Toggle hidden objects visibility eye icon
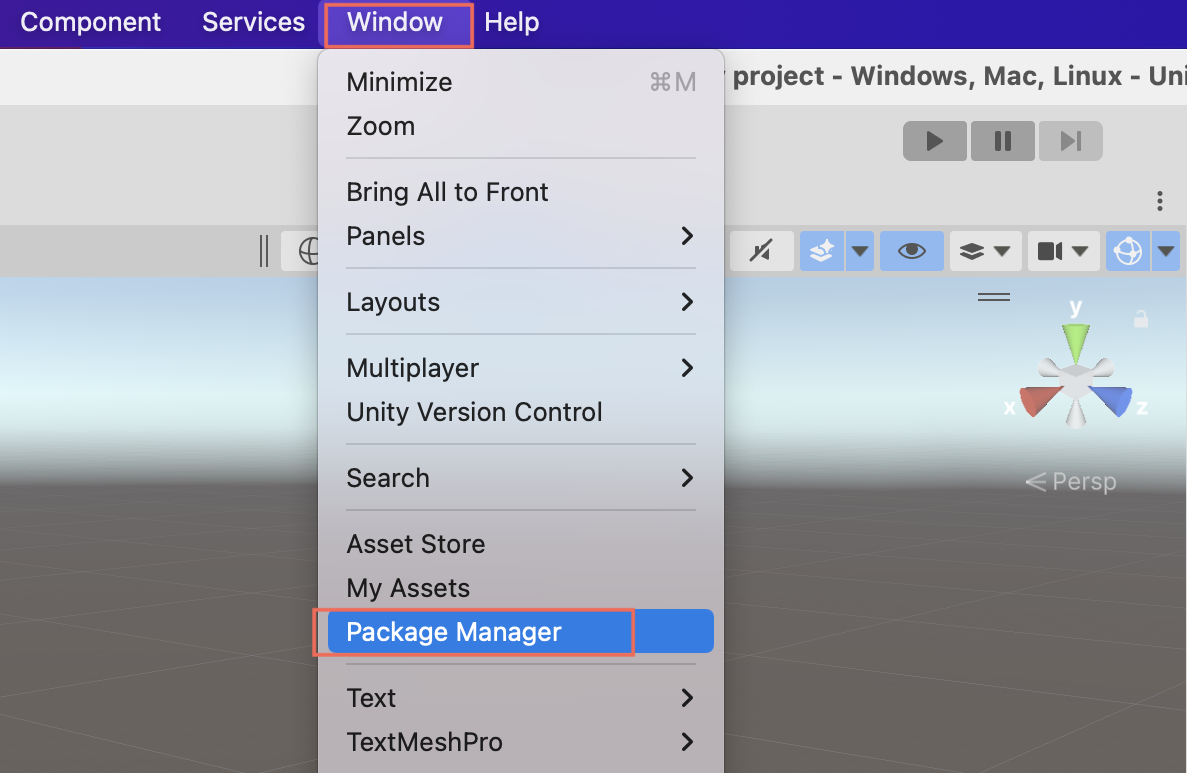 [911, 252]
